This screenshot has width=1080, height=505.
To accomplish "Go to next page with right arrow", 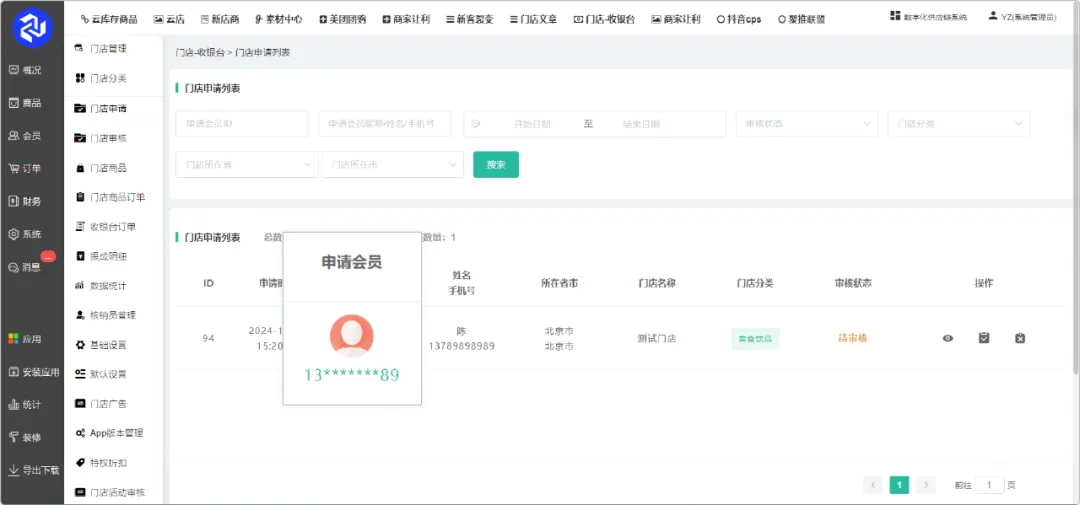I will coord(926,485).
